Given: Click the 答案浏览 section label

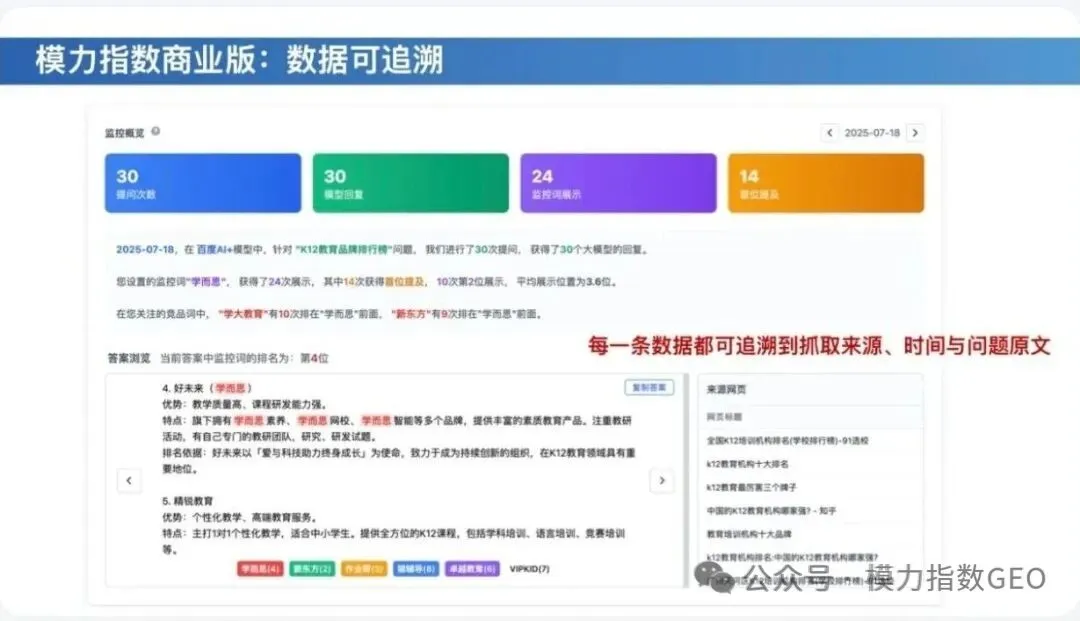Looking at the screenshot, I should tap(129, 358).
